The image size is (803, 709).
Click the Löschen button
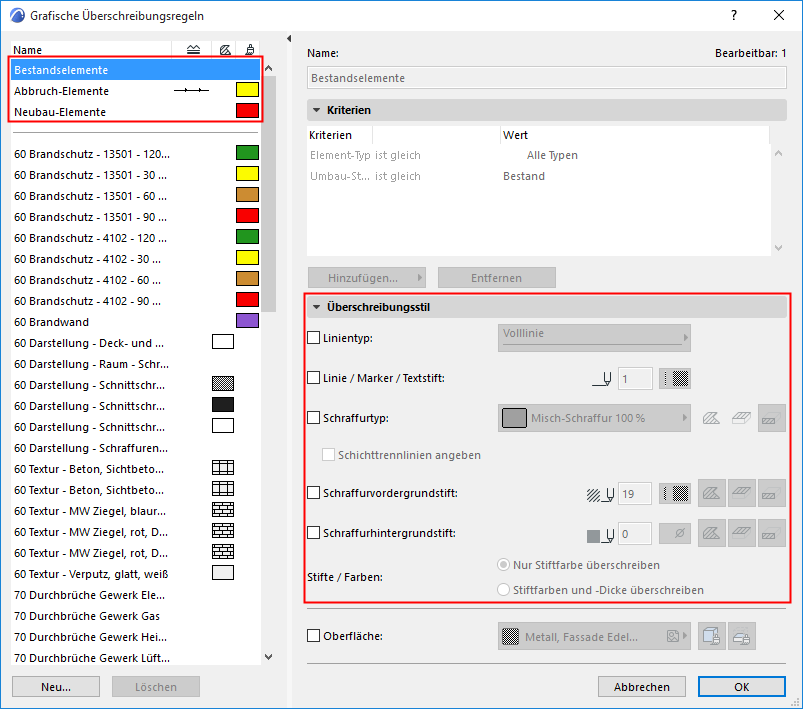156,687
